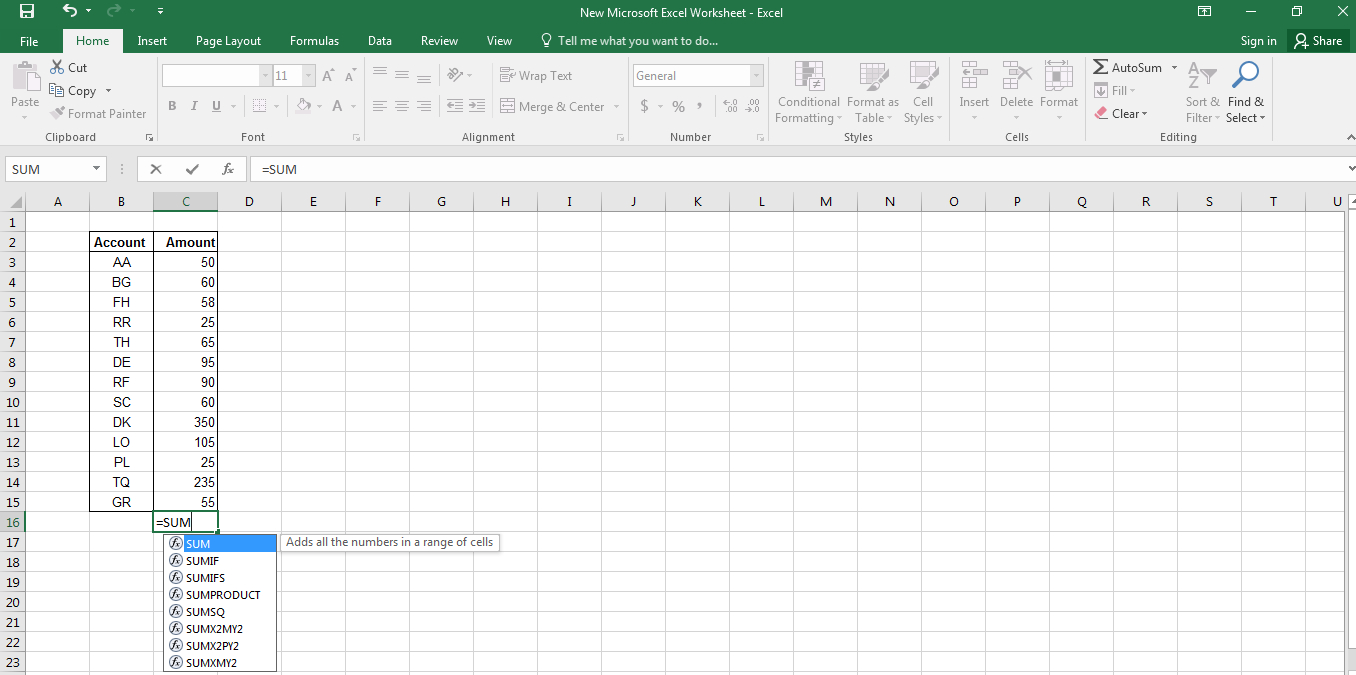This screenshot has height=675, width=1356.
Task: Click the Increase Decimal icon
Action: pos(730,105)
